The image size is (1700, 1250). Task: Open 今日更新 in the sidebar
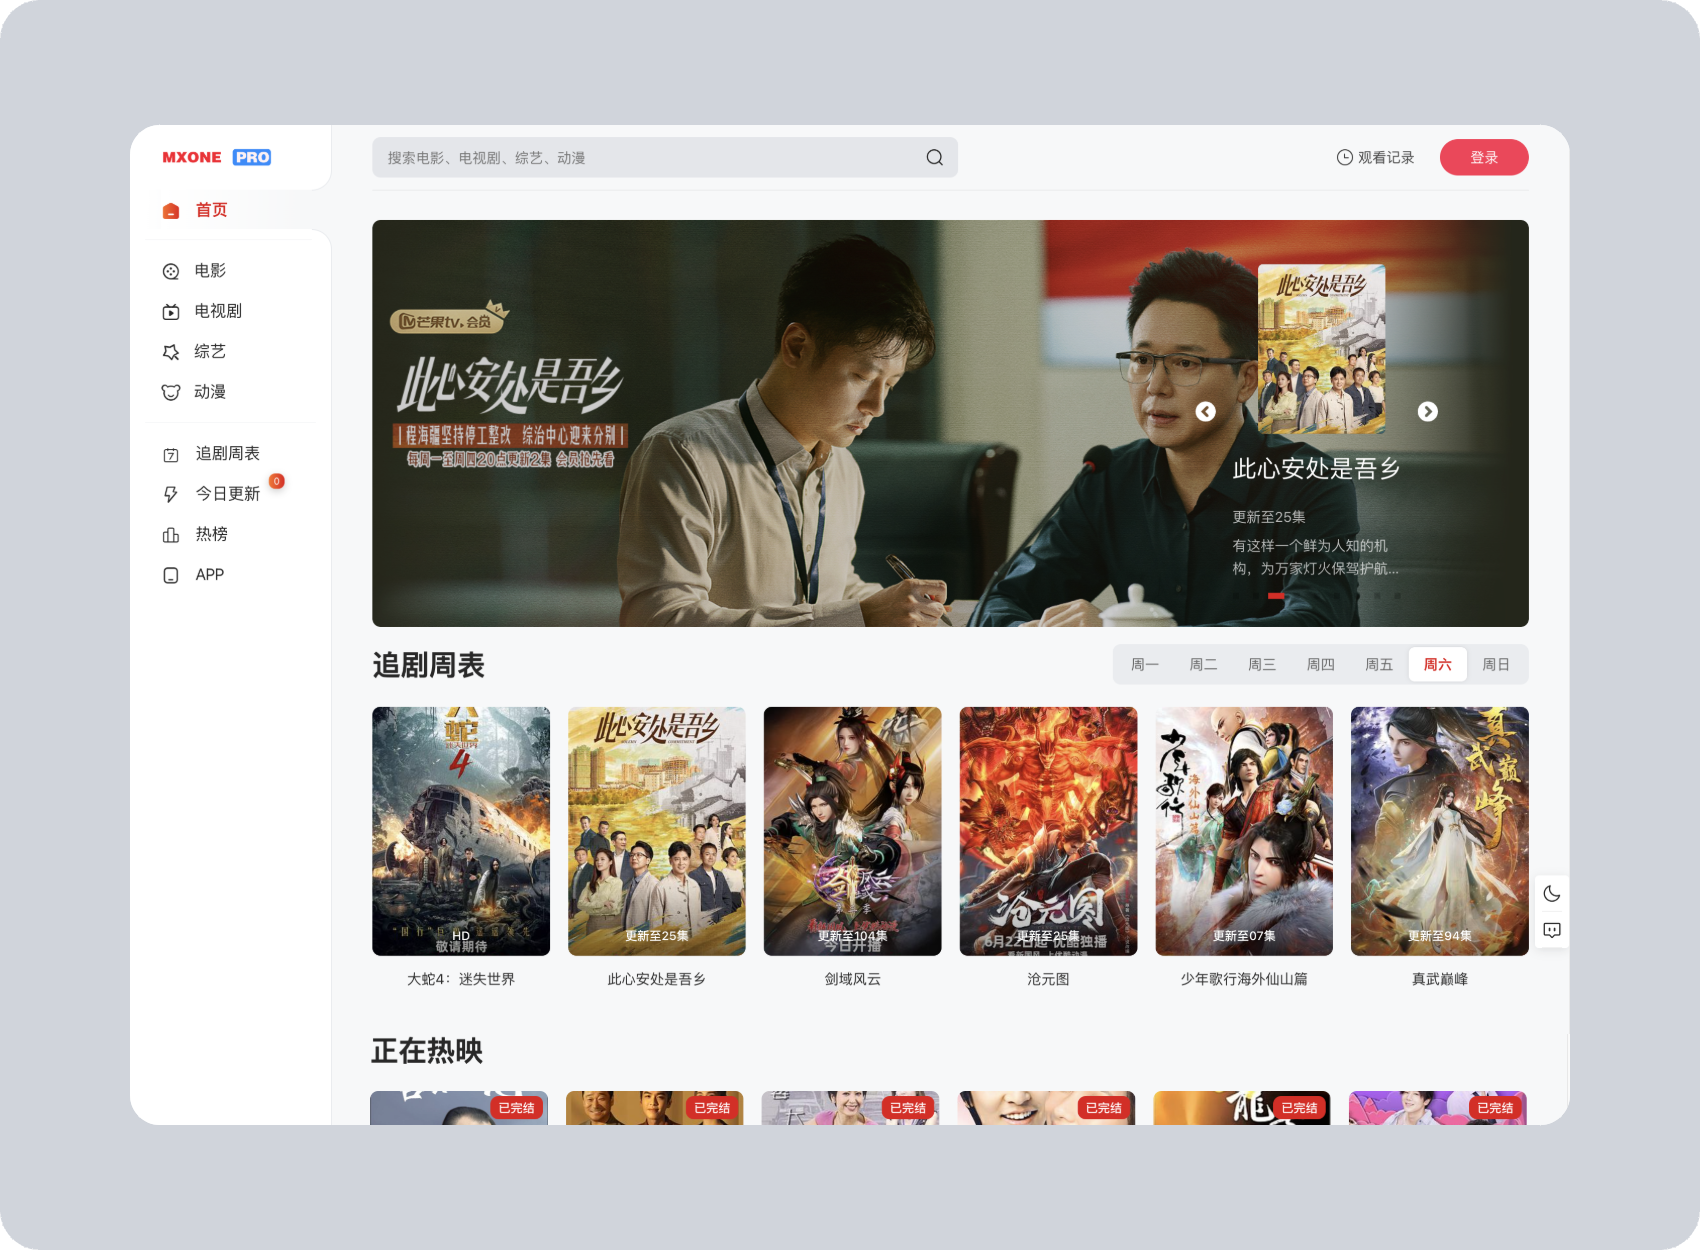pos(230,494)
